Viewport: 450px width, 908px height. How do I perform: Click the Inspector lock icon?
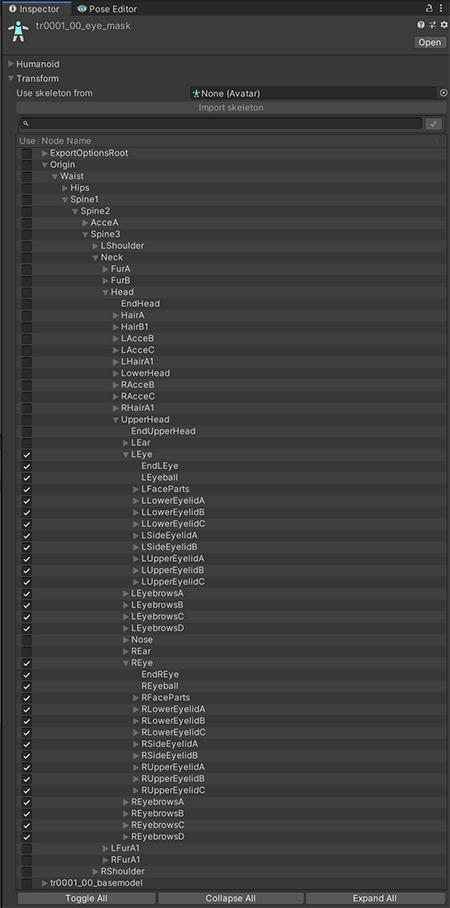(x=429, y=8)
